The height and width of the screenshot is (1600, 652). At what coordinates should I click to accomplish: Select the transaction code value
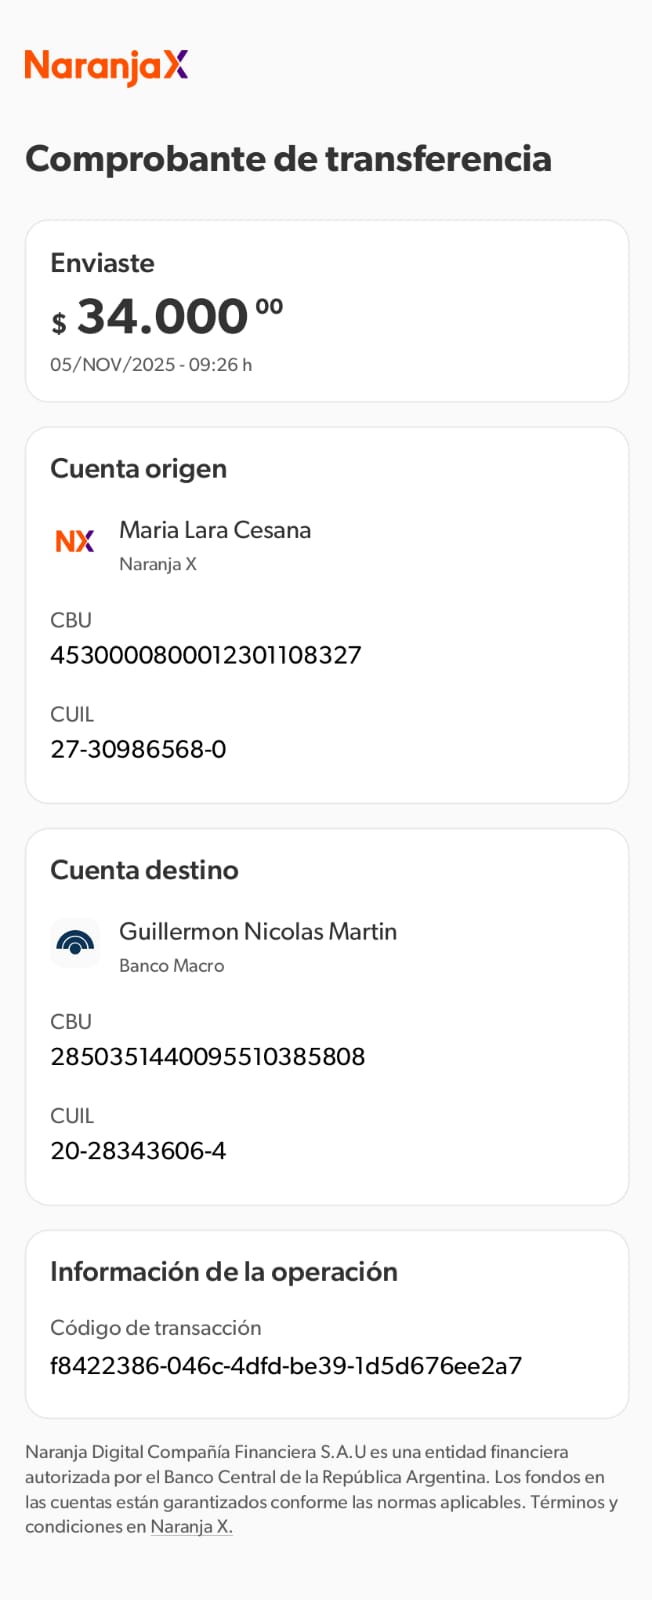[286, 1365]
